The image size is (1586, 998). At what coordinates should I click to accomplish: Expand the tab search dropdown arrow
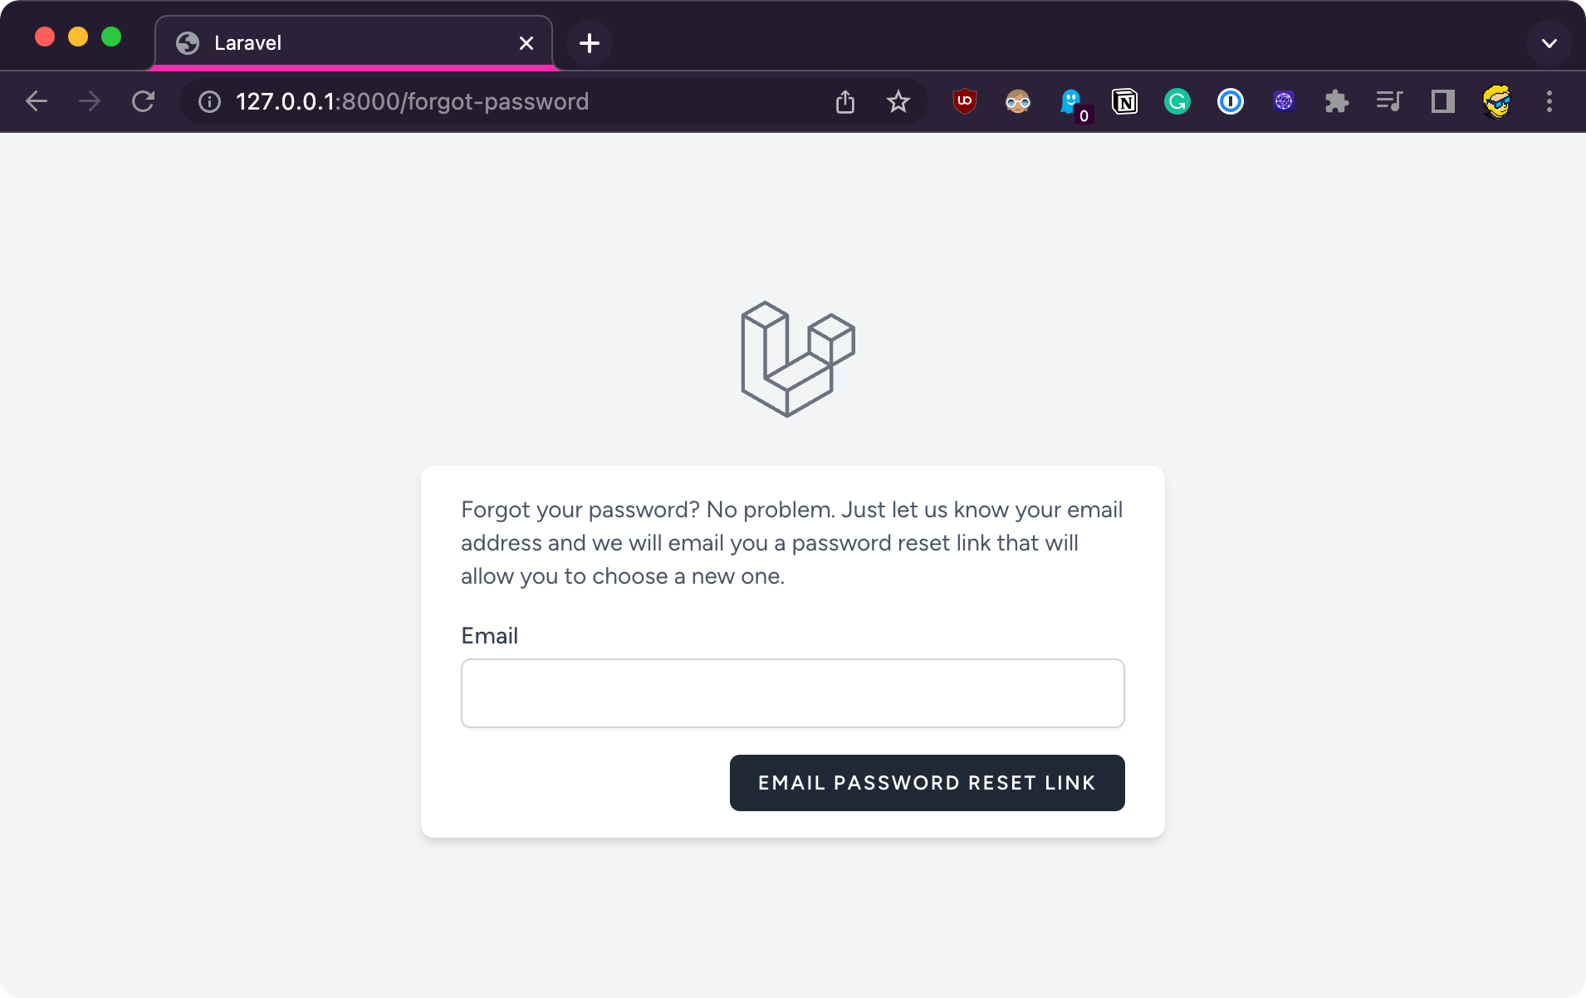pos(1549,43)
